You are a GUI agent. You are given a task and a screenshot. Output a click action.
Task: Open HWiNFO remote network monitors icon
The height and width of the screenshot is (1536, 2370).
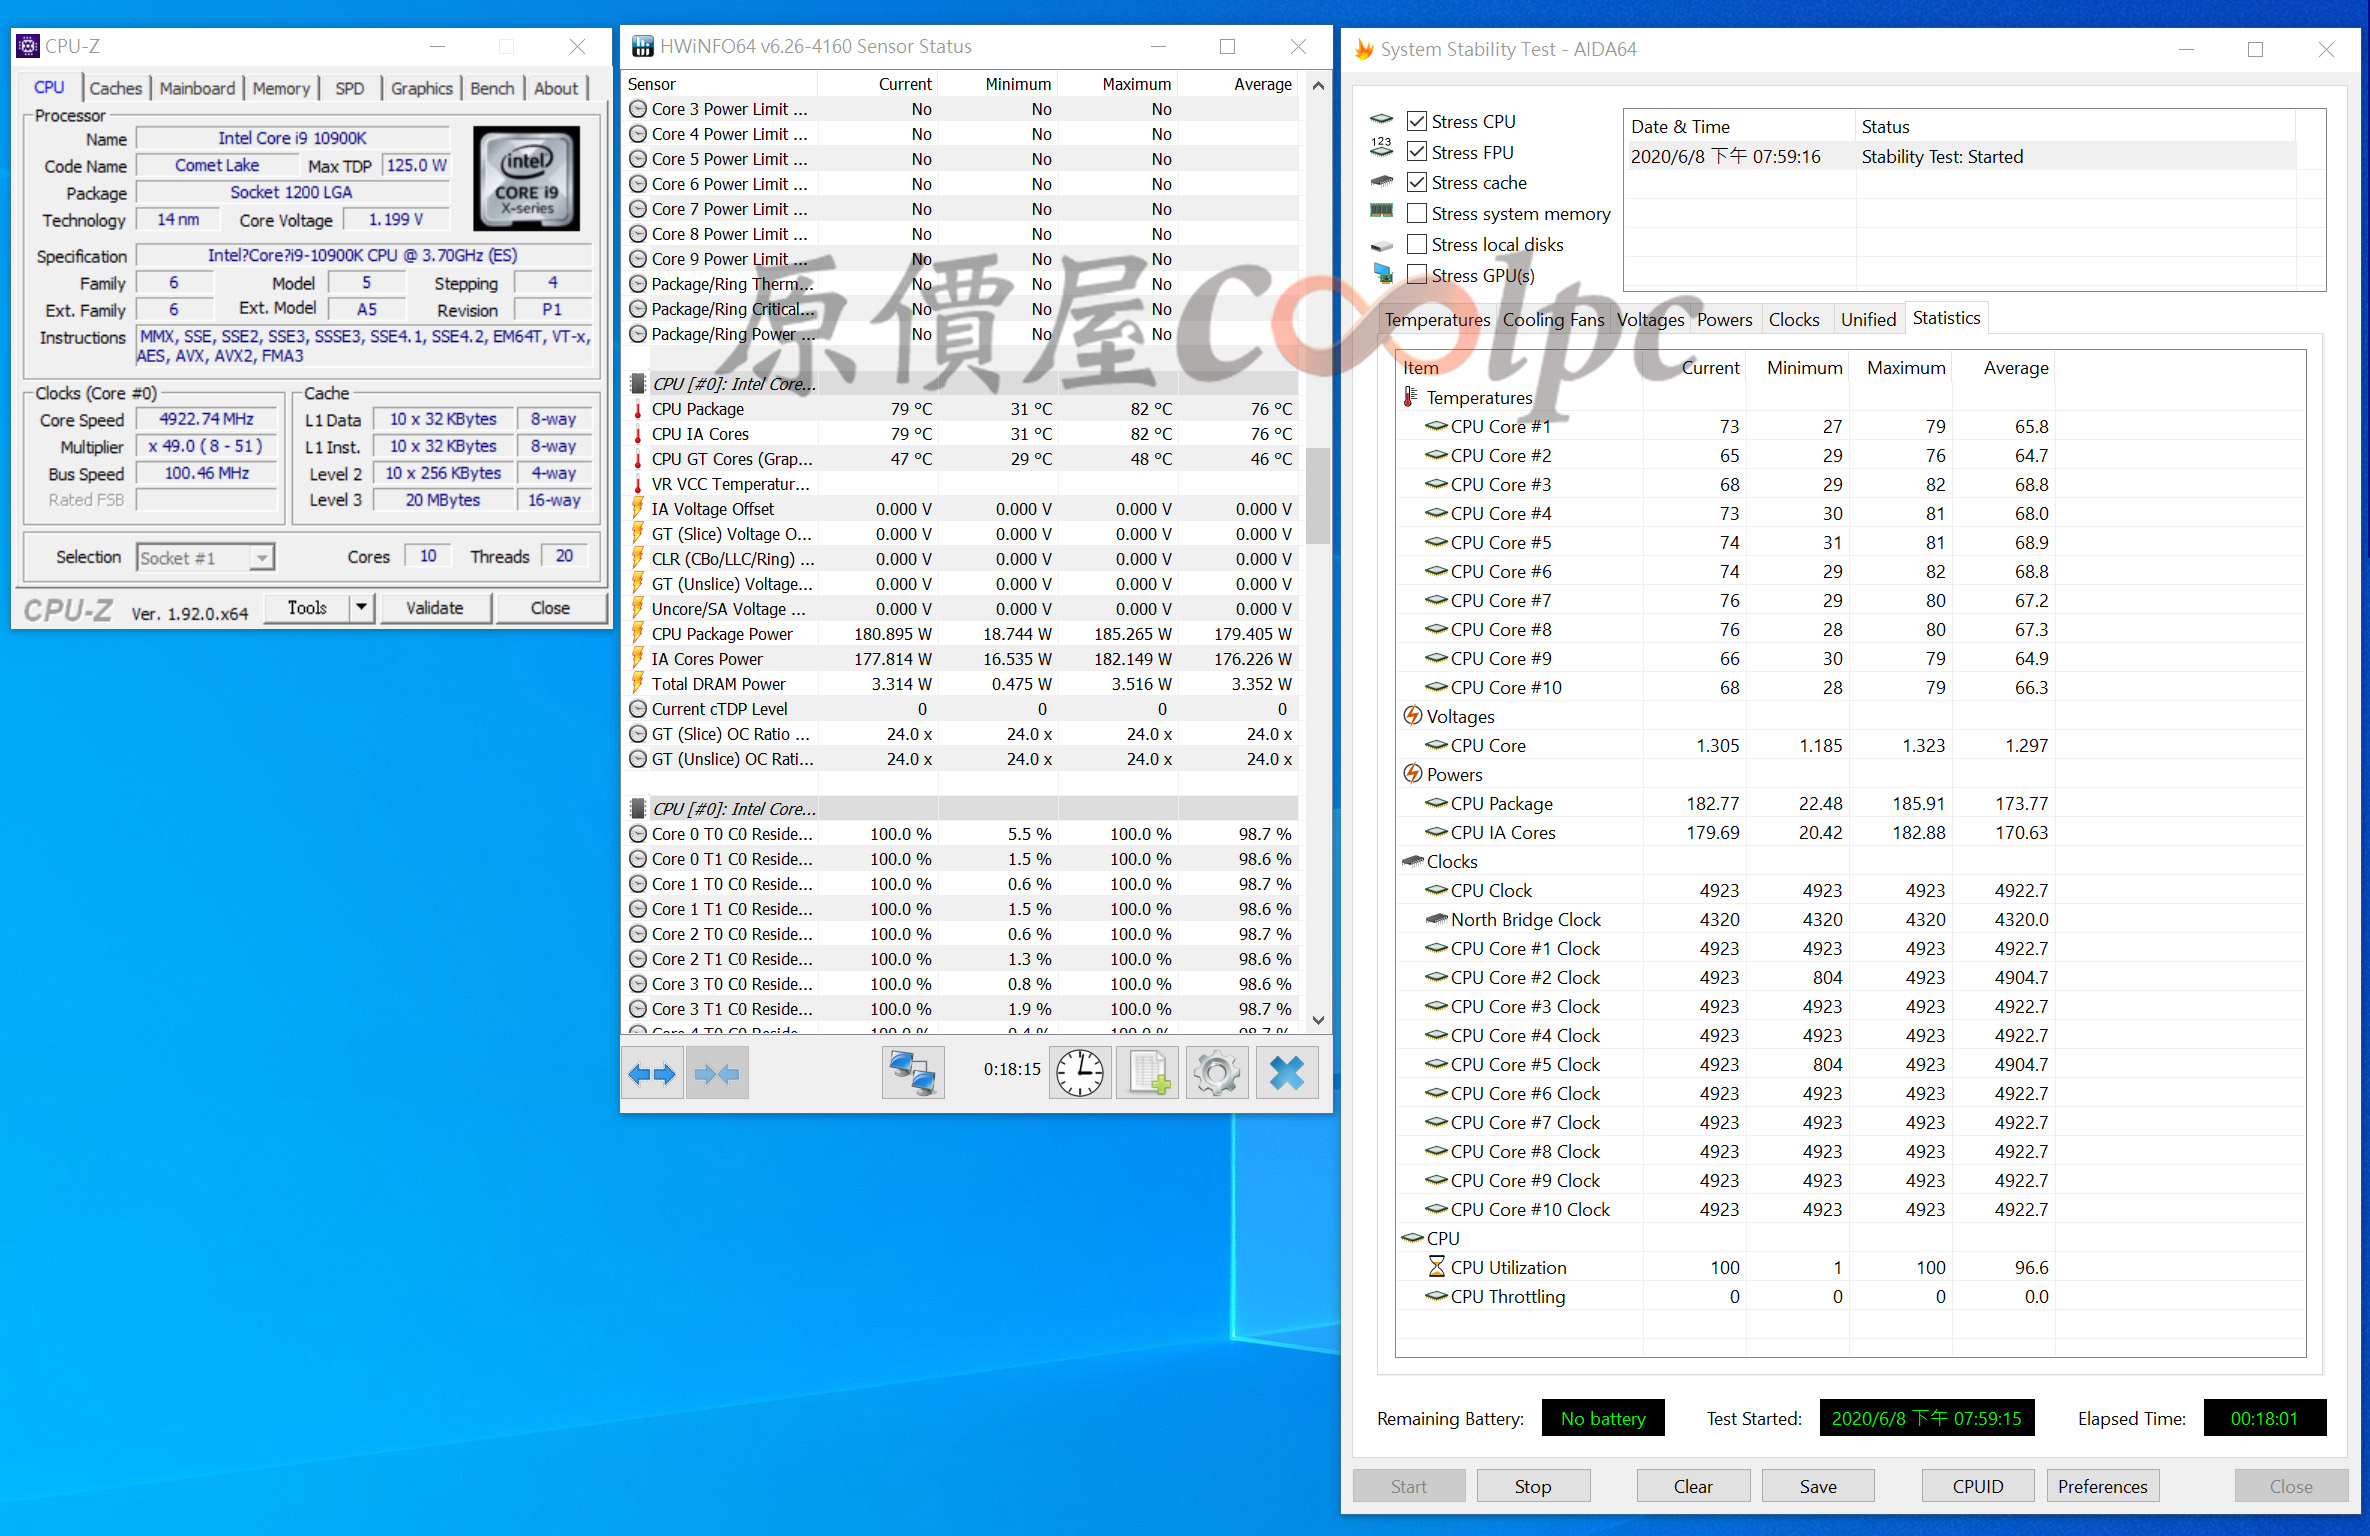click(x=912, y=1073)
